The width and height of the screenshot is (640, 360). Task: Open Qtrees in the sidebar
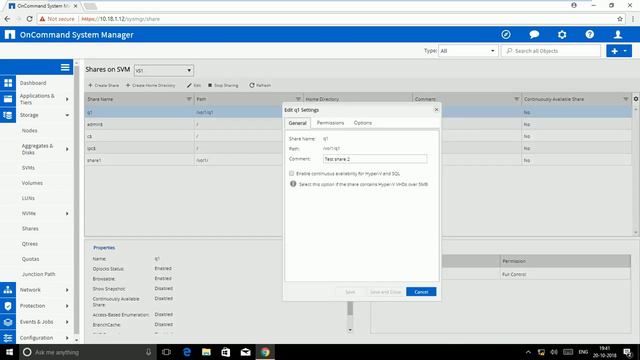pyautogui.click(x=30, y=244)
